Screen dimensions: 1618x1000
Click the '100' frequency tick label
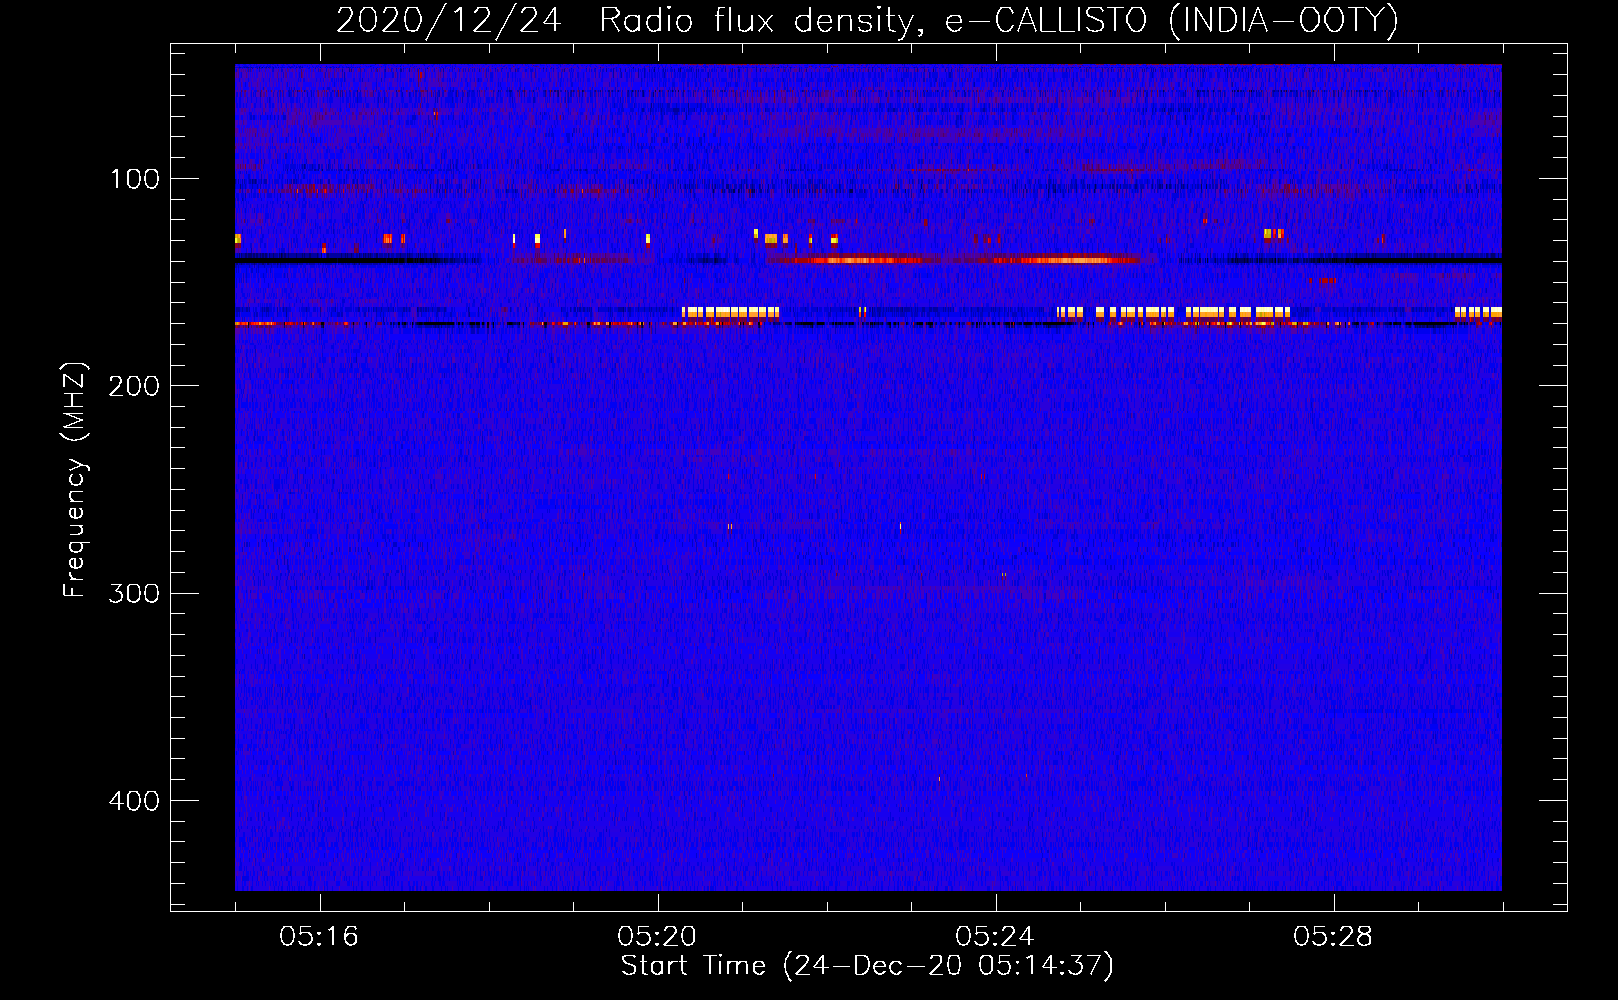(x=135, y=179)
